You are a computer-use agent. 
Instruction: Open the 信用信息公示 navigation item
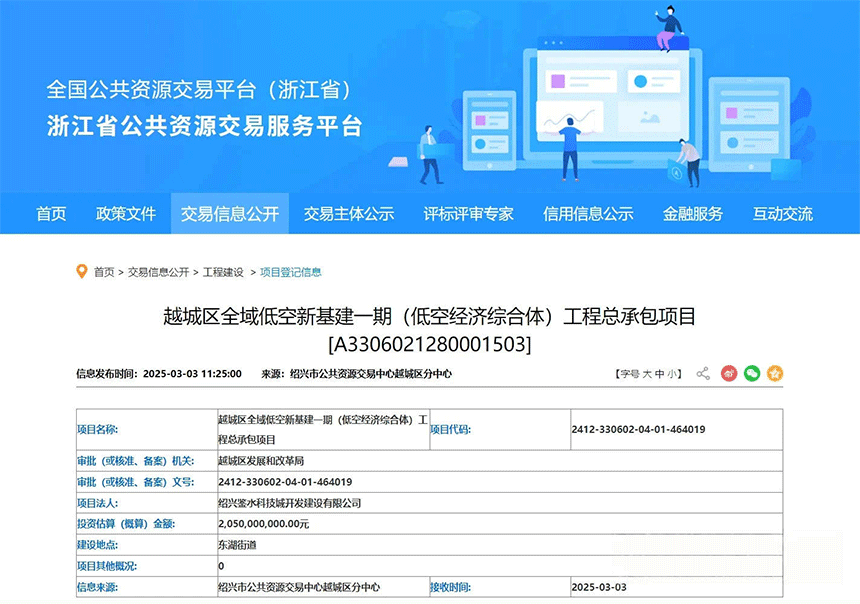[588, 214]
